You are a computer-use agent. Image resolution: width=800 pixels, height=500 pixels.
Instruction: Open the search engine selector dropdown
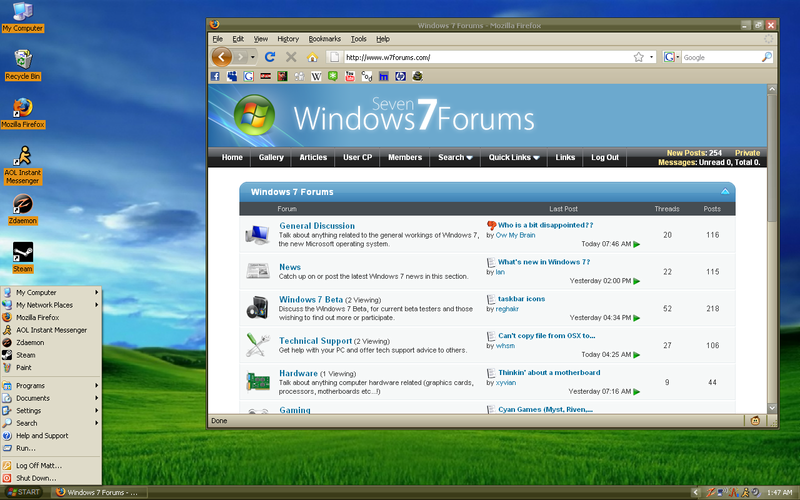click(x=671, y=57)
